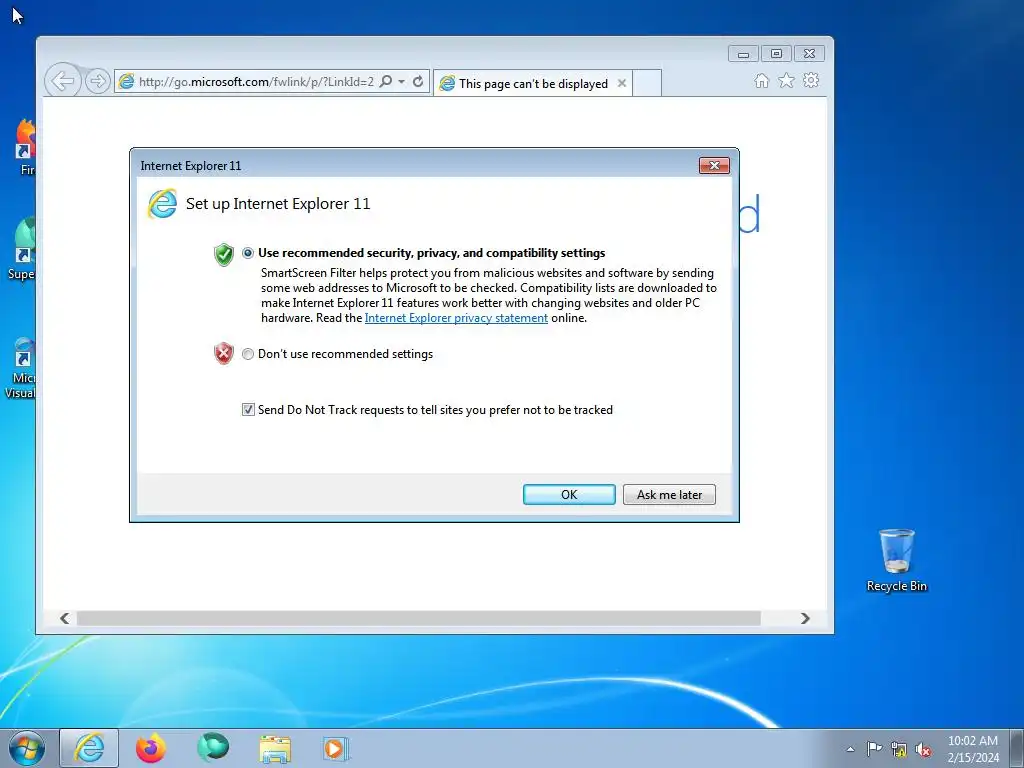Open the green globe browser taskbar icon
This screenshot has height=768, width=1024.
click(213, 748)
